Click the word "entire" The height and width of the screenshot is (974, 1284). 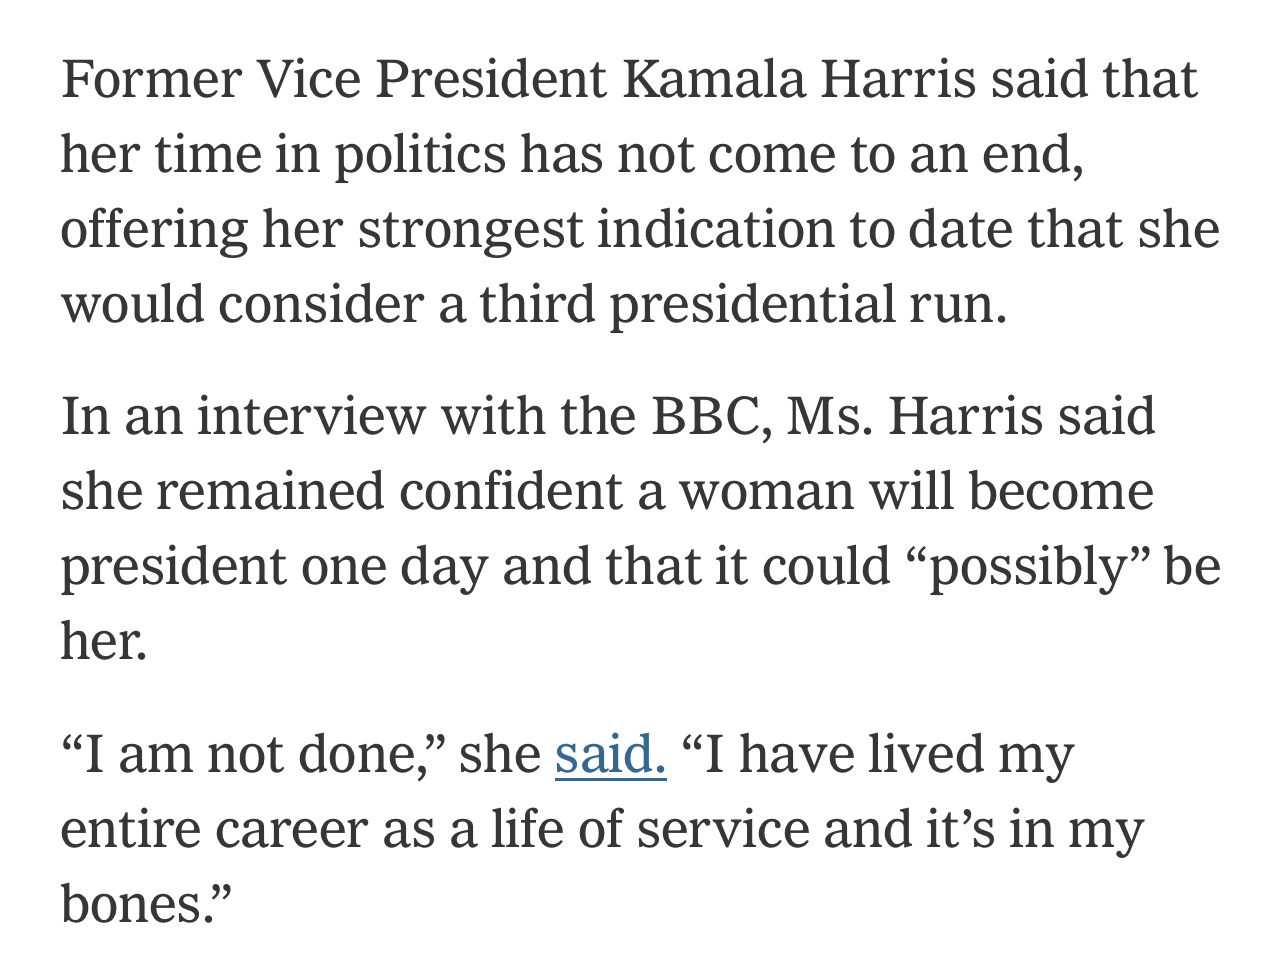(x=129, y=830)
